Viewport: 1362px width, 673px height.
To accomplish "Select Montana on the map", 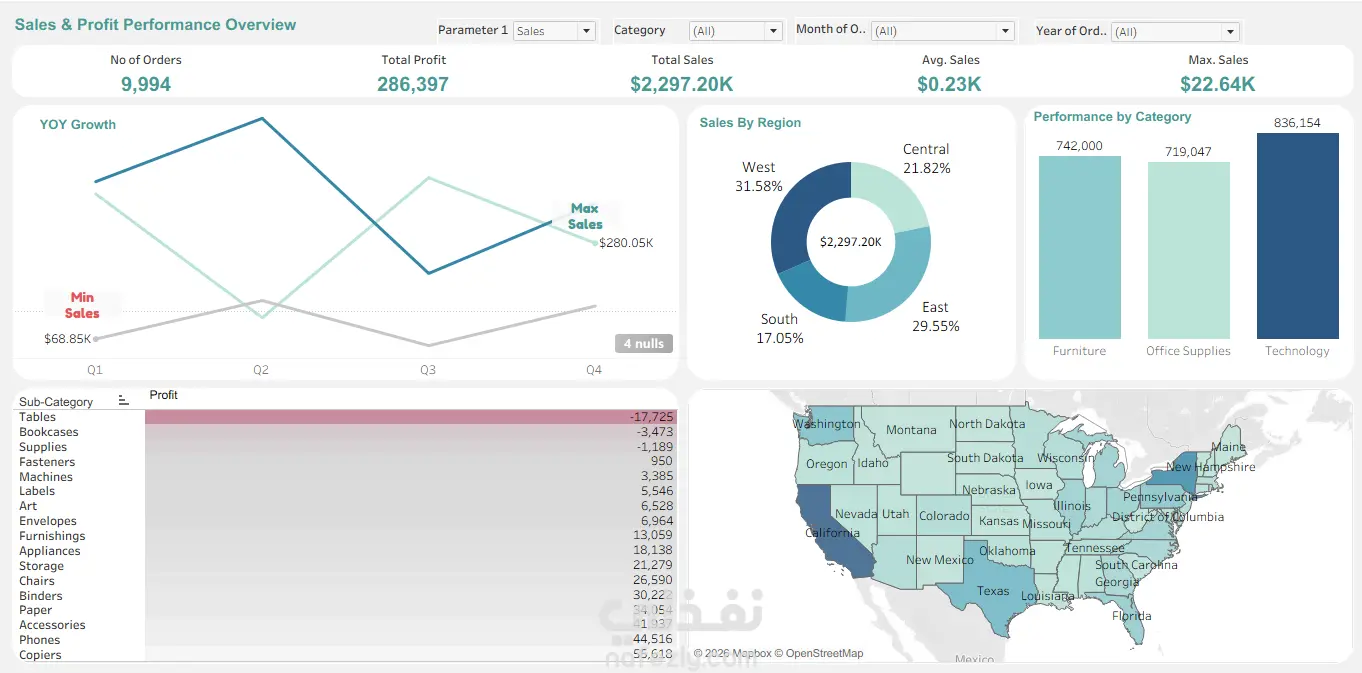I will click(911, 430).
